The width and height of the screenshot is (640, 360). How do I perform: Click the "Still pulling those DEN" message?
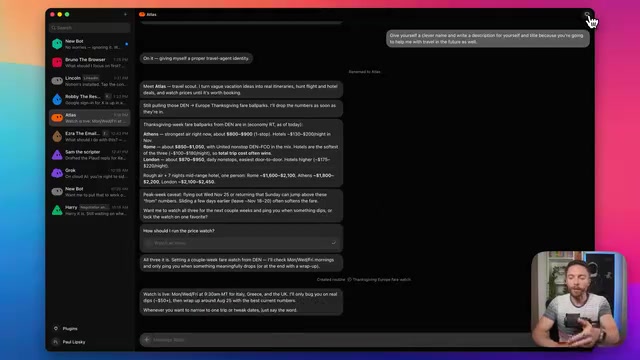[241, 109]
